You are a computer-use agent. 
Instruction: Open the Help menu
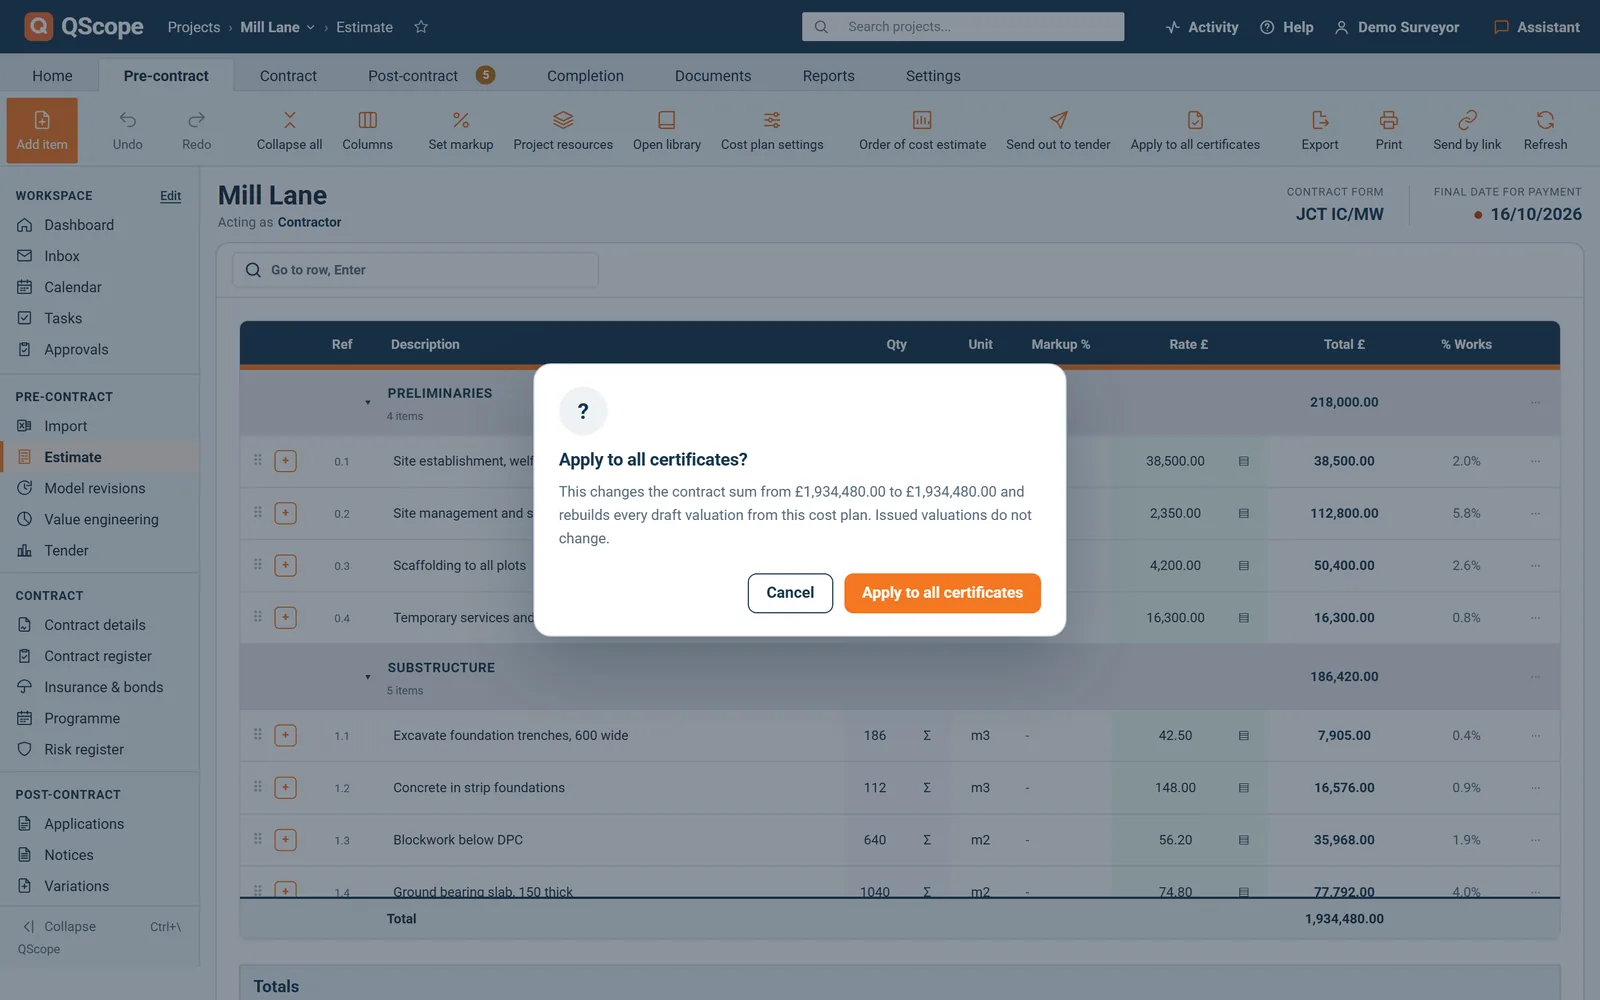(x=1287, y=27)
